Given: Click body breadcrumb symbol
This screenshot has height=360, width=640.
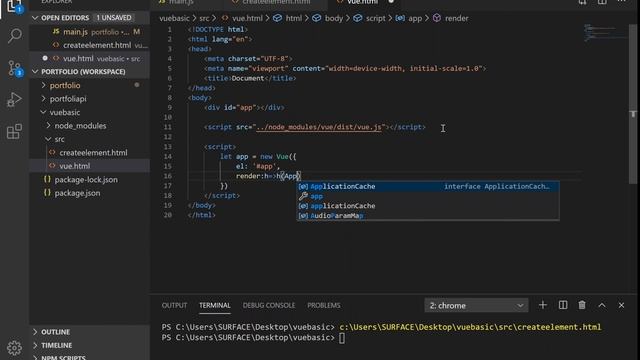Looking at the screenshot, I should [328, 18].
